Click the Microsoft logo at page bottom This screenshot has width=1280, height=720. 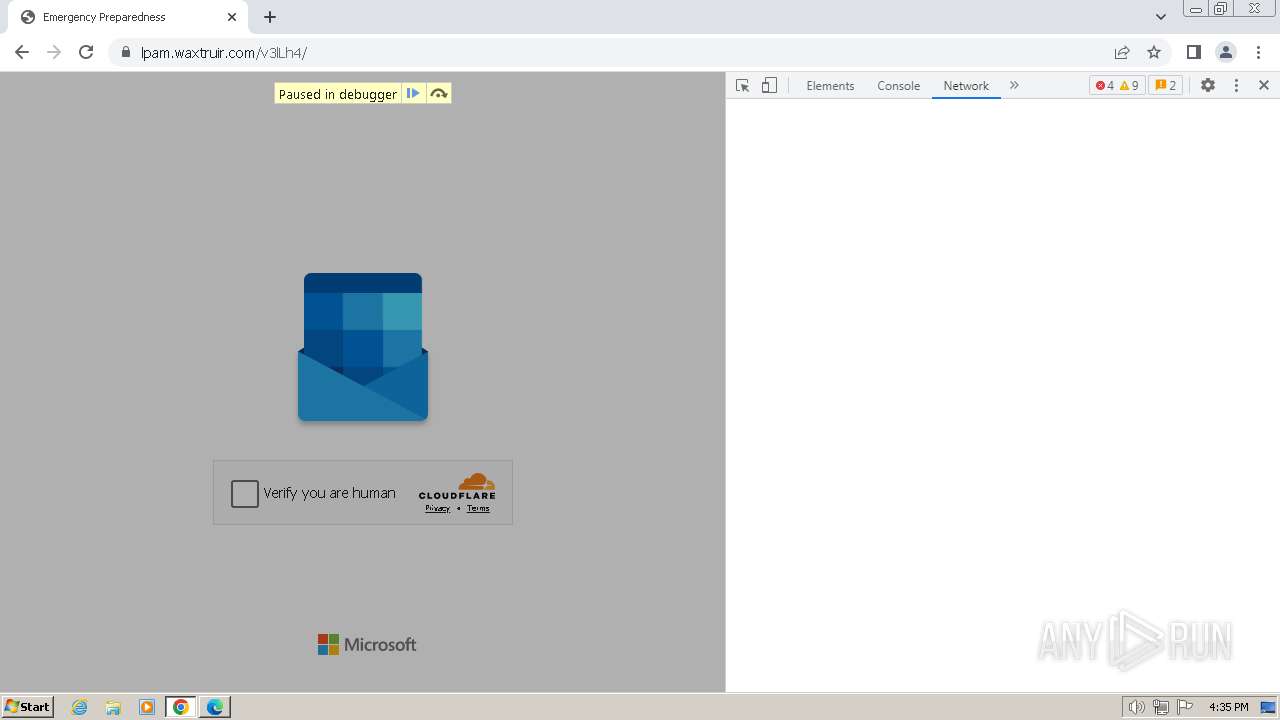[x=367, y=645]
